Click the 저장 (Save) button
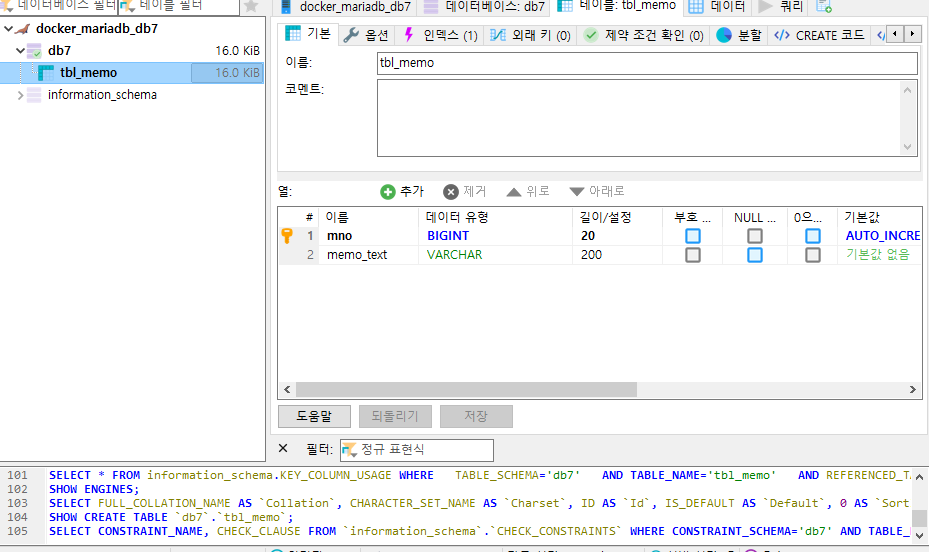This screenshot has height=552, width=929. [x=476, y=416]
